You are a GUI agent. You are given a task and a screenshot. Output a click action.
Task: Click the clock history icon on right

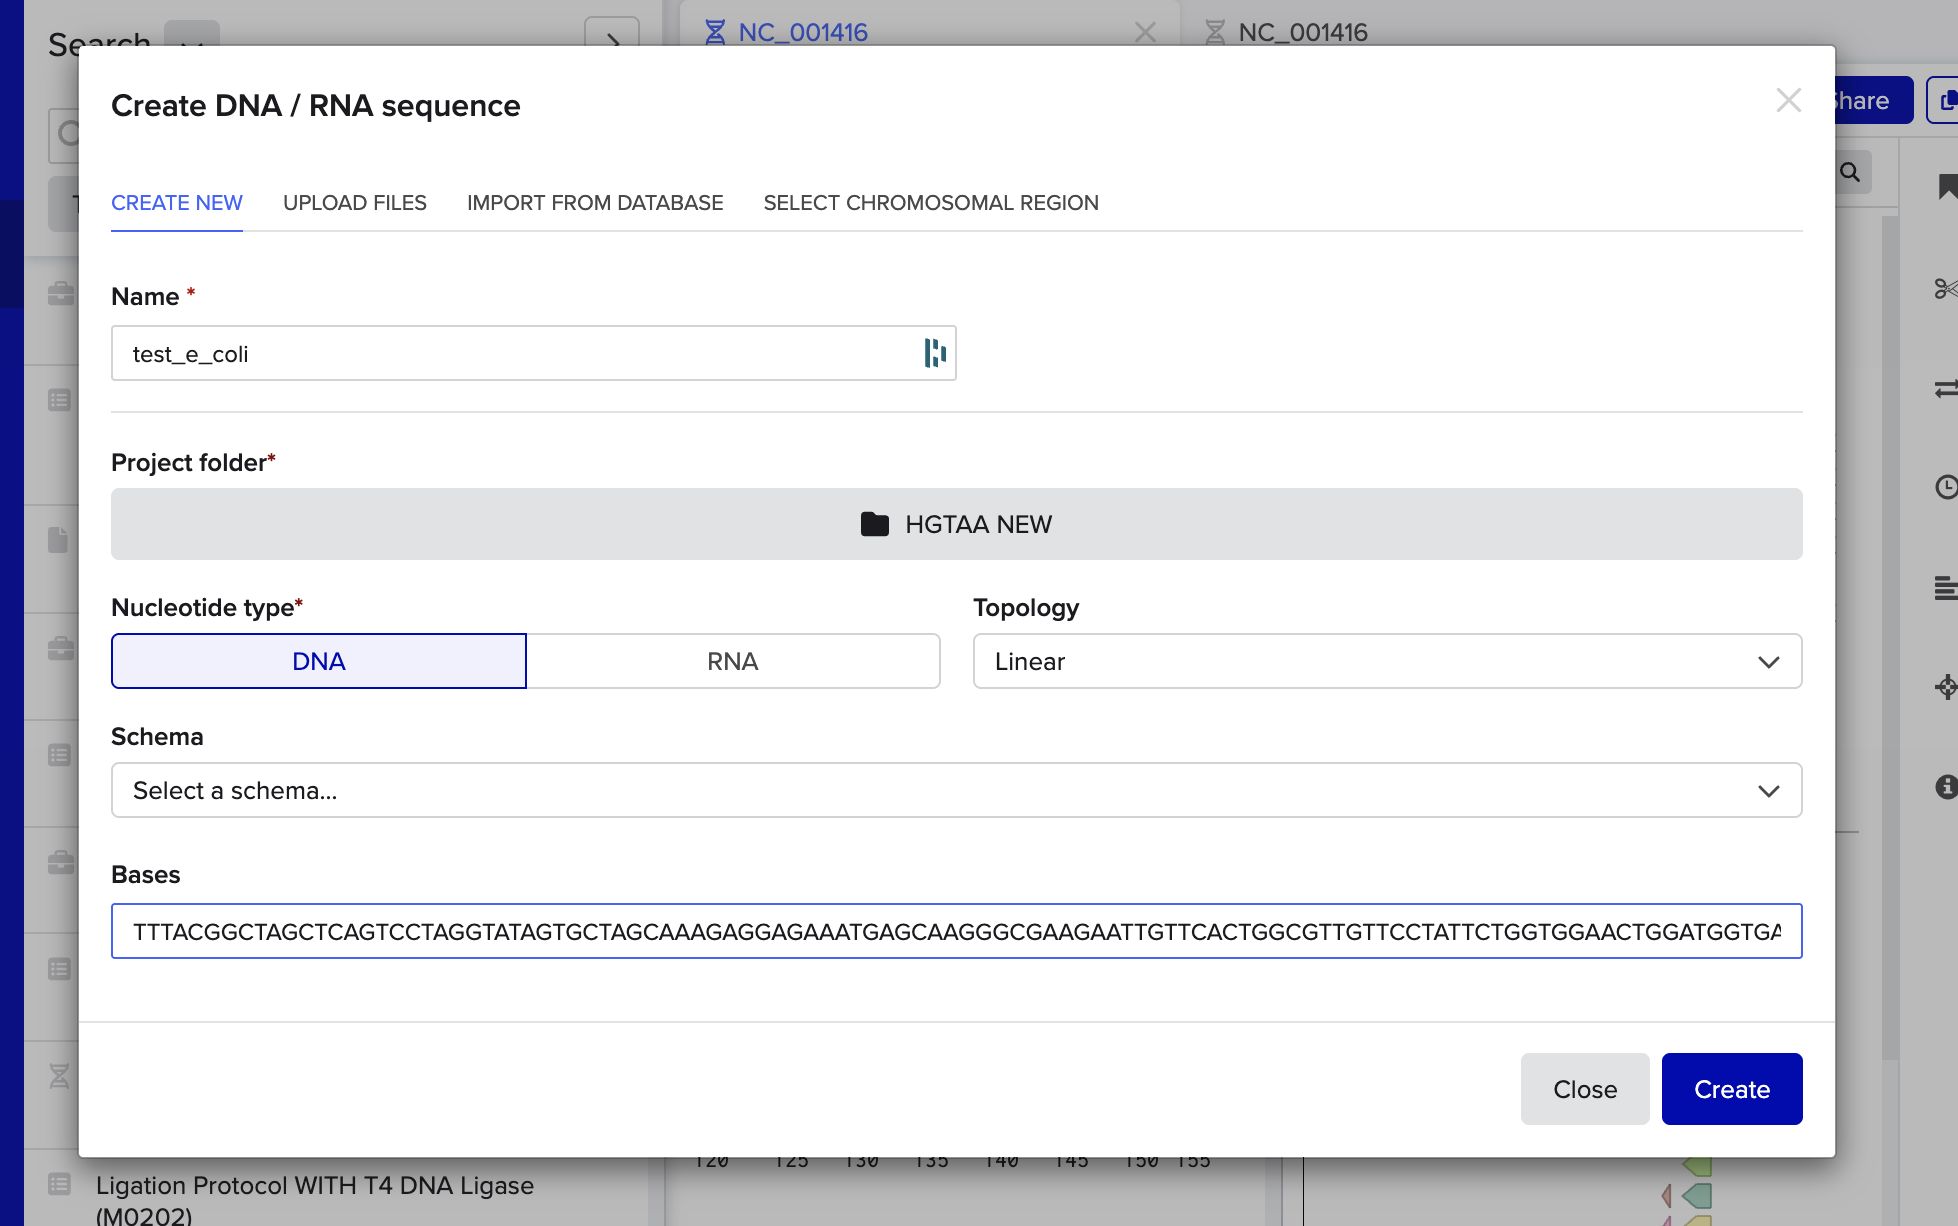pyautogui.click(x=1946, y=487)
